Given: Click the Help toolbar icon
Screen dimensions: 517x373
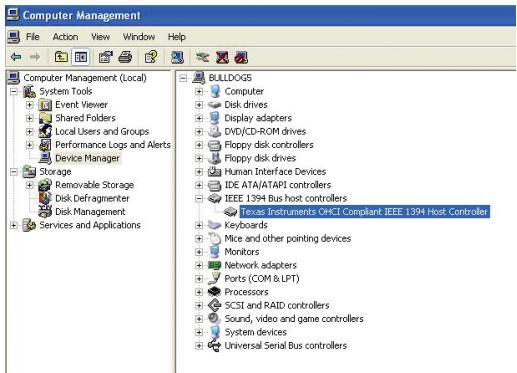Looking at the screenshot, I should pyautogui.click(x=151, y=57).
